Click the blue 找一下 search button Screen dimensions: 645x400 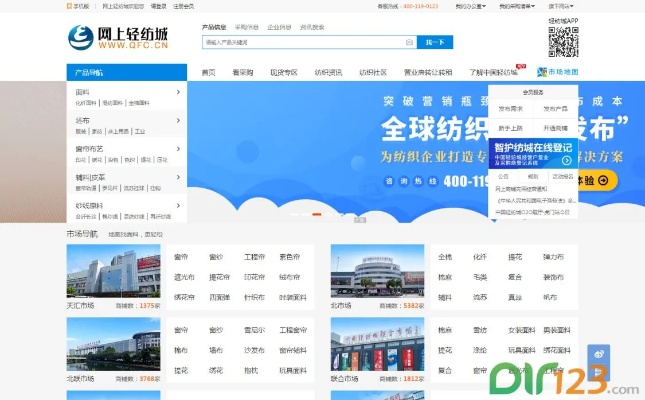coord(435,42)
